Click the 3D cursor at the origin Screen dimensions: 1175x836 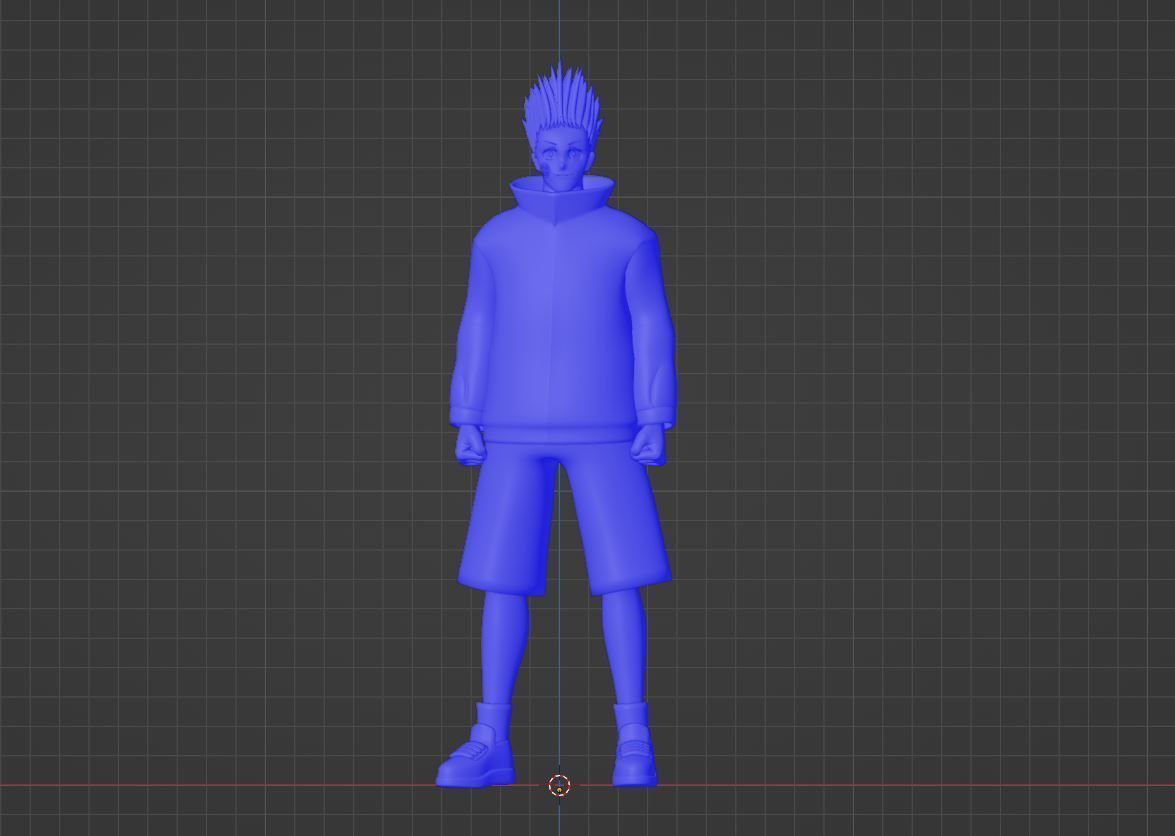pyautogui.click(x=559, y=786)
